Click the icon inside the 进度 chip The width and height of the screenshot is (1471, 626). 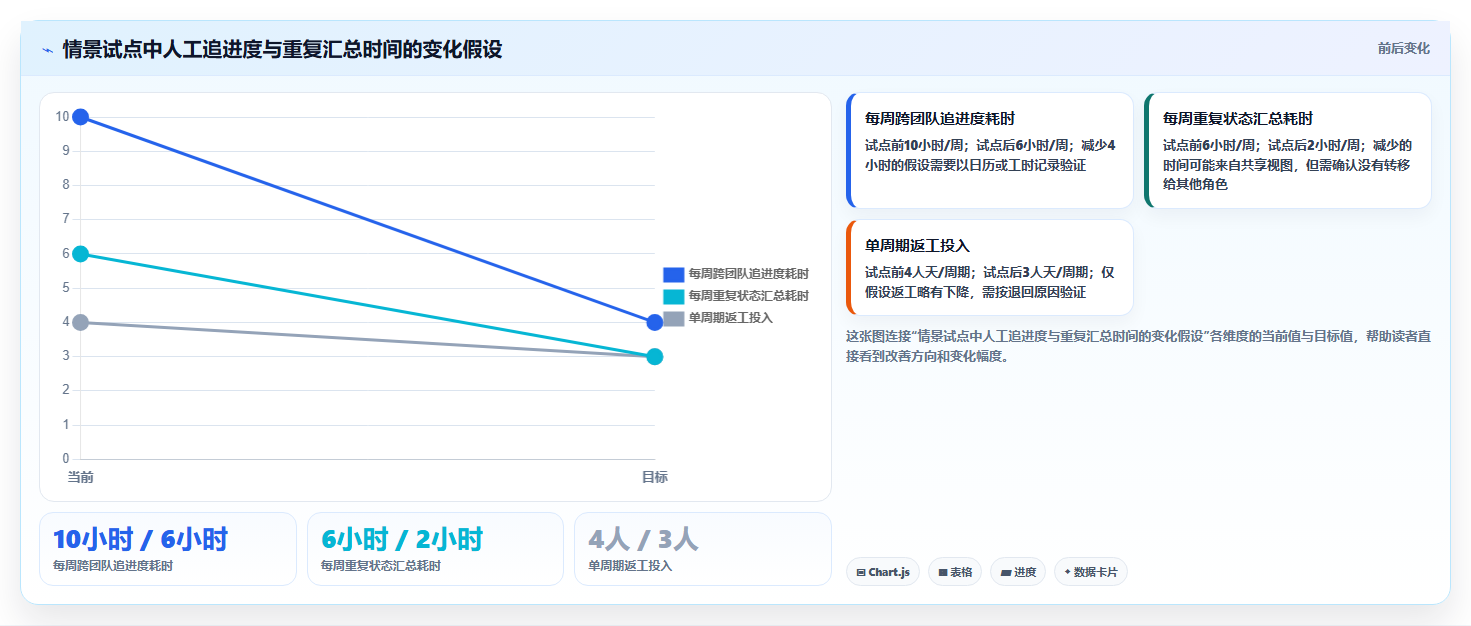coord(1006,573)
